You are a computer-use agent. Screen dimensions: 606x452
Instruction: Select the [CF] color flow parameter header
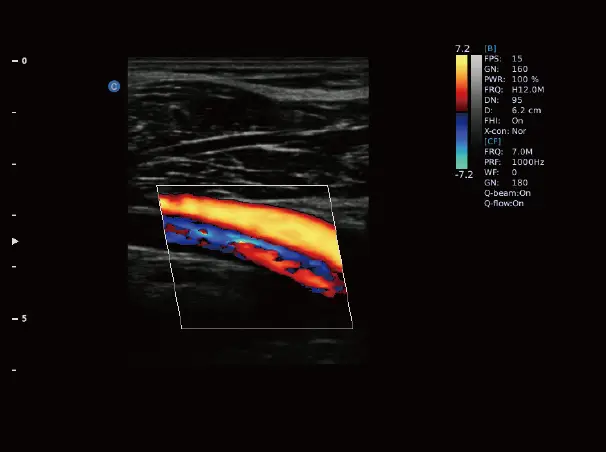click(491, 141)
